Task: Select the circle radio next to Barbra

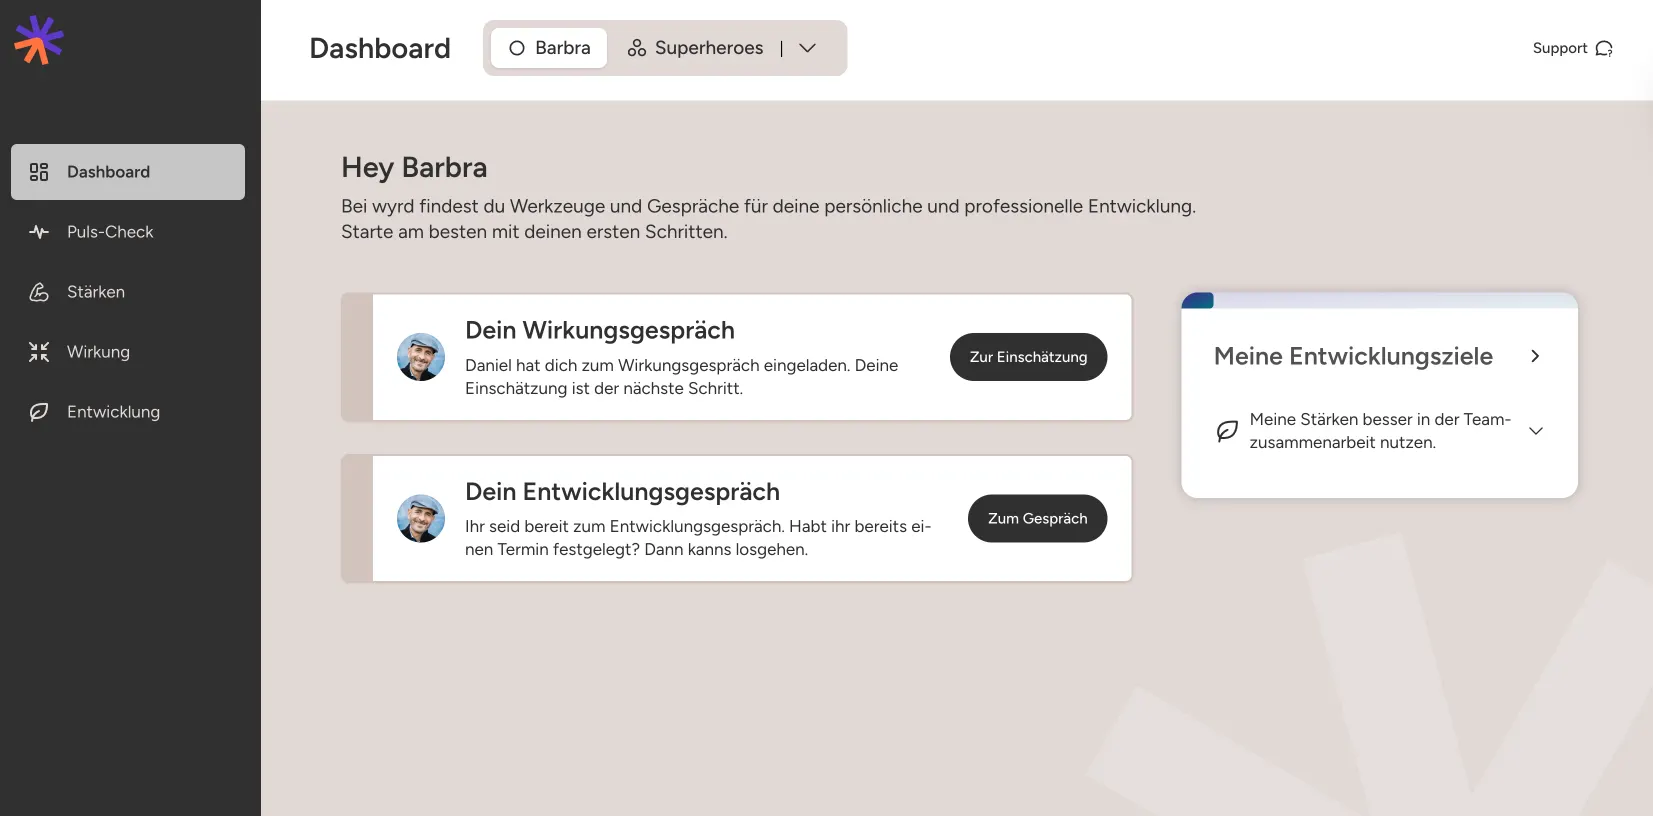Action: pyautogui.click(x=517, y=47)
